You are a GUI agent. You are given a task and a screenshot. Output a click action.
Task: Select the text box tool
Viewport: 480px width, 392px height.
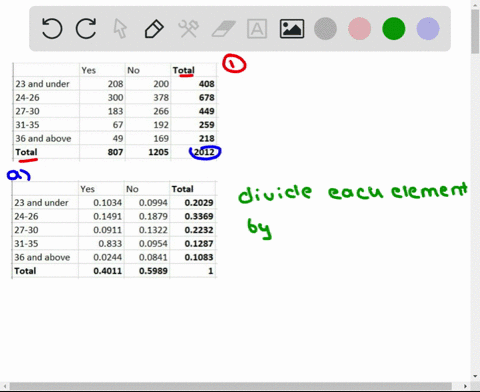[257, 29]
